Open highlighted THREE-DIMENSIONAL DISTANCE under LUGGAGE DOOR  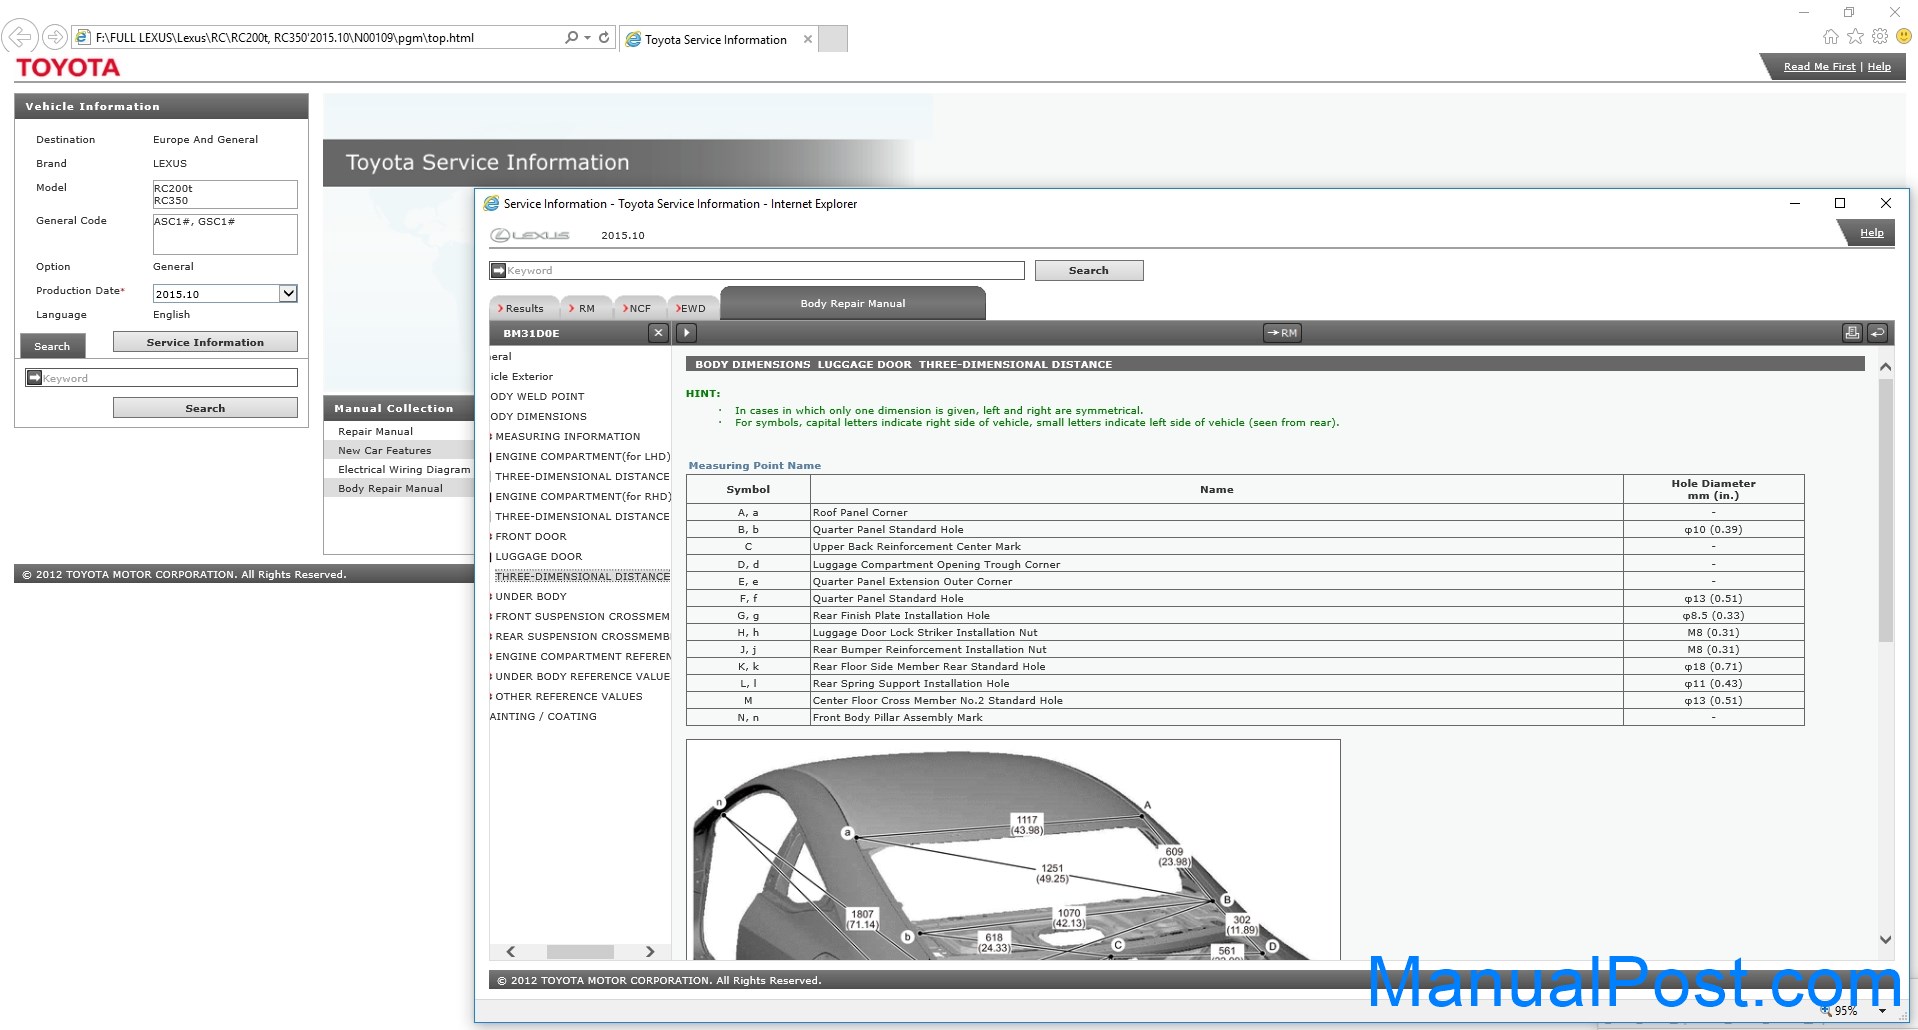pos(582,576)
